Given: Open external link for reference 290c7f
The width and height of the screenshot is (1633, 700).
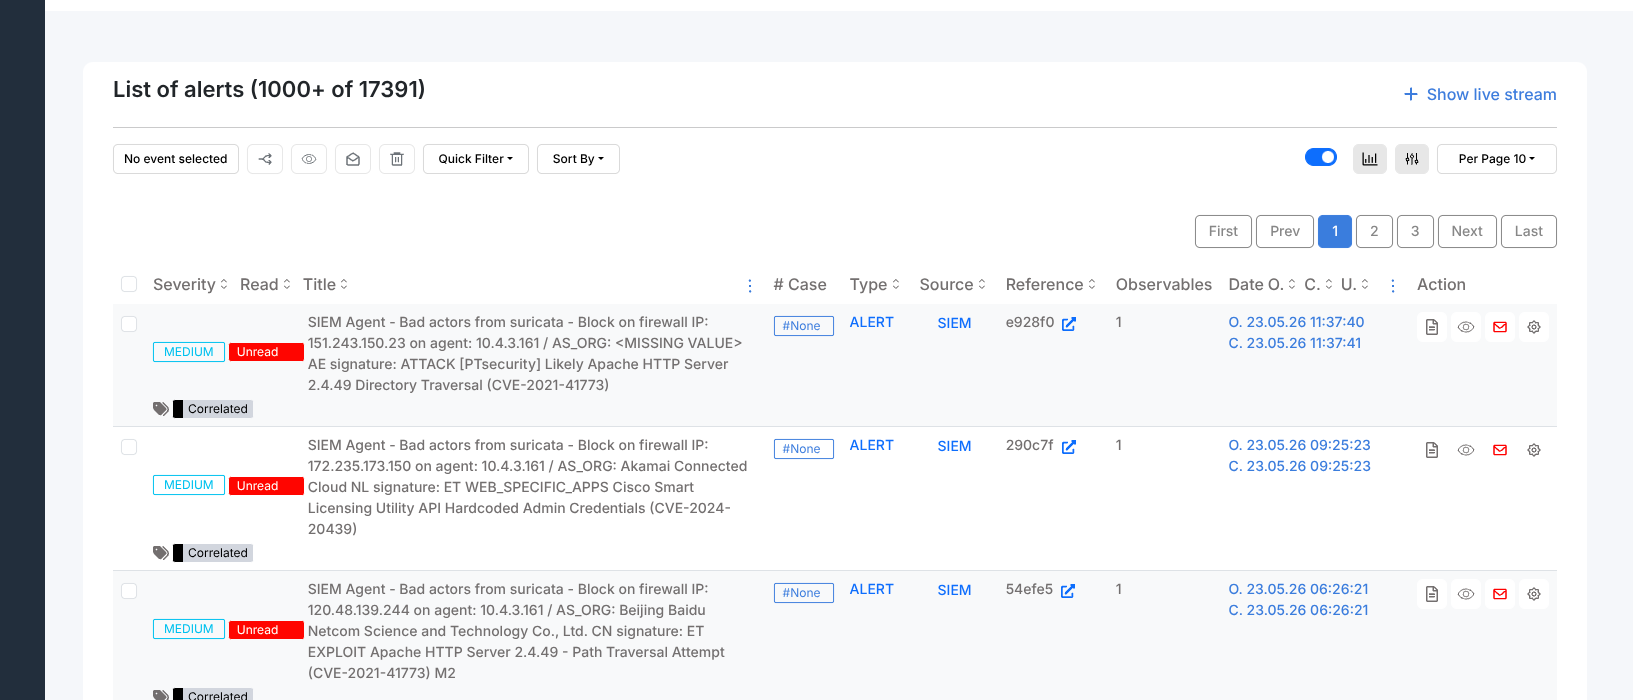Looking at the screenshot, I should (x=1069, y=447).
